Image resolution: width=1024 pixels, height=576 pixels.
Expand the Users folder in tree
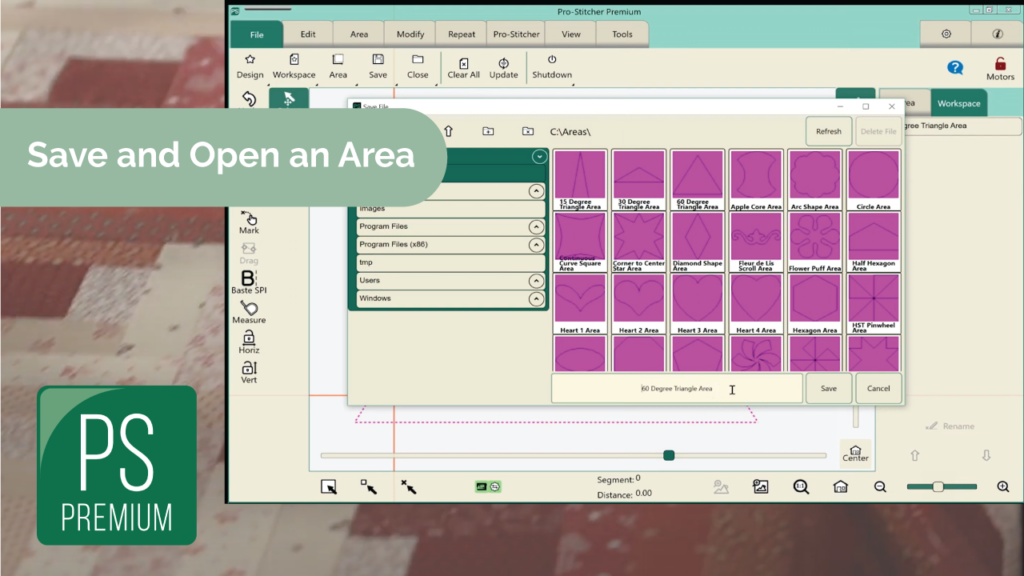(536, 281)
